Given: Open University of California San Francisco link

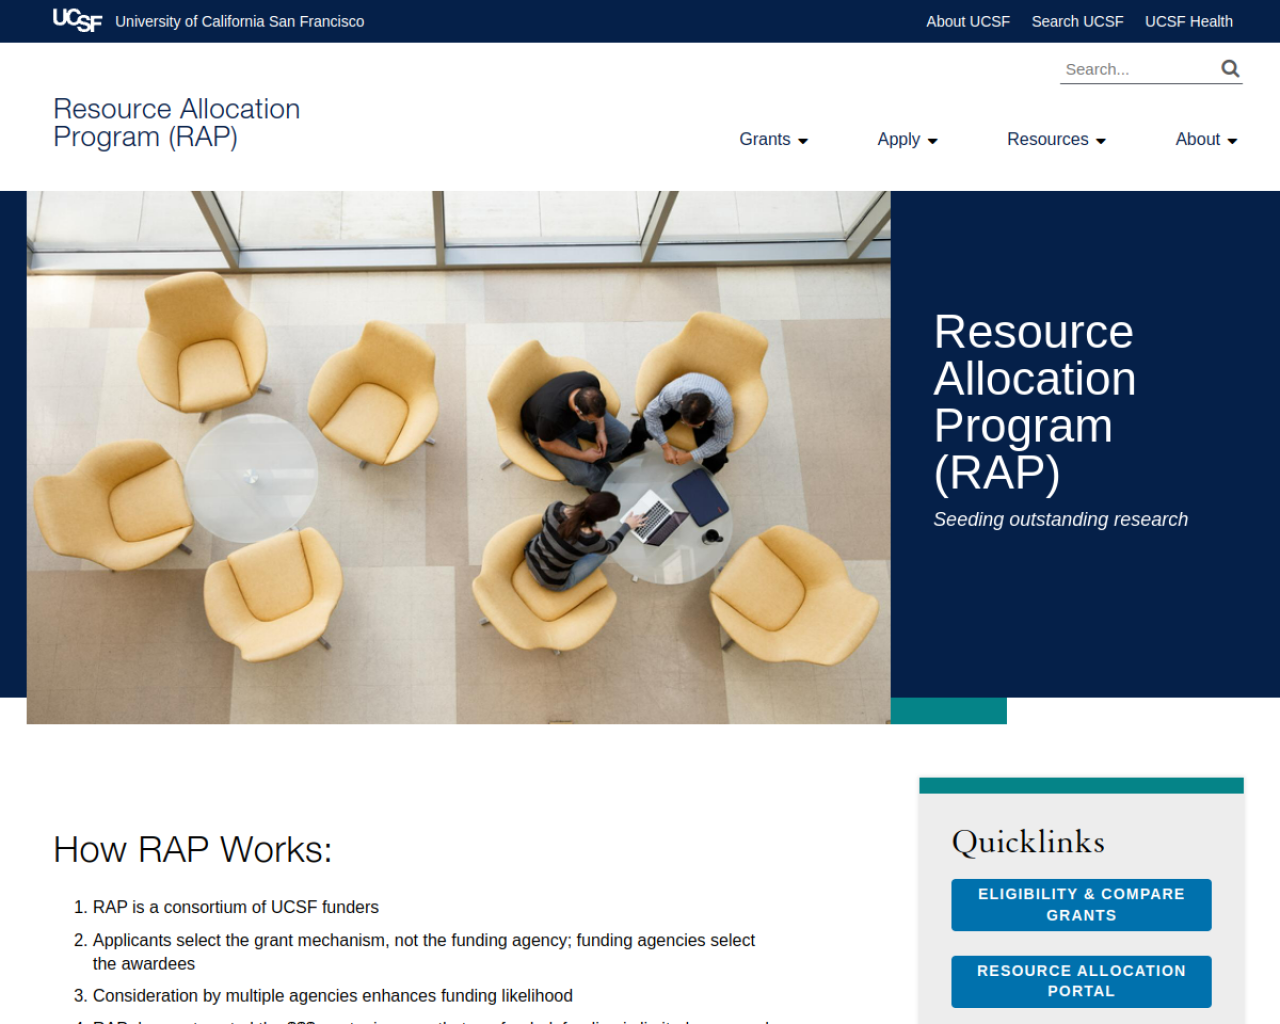Looking at the screenshot, I should [x=240, y=21].
